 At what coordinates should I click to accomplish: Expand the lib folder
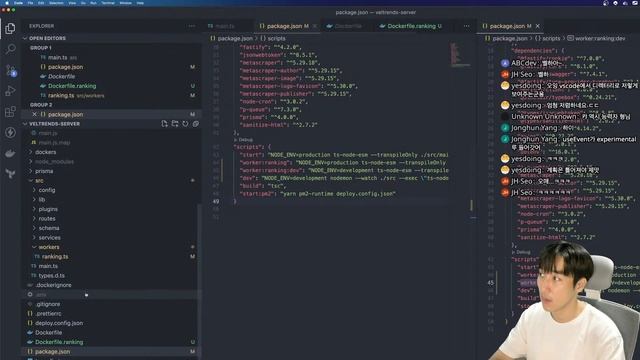point(42,200)
